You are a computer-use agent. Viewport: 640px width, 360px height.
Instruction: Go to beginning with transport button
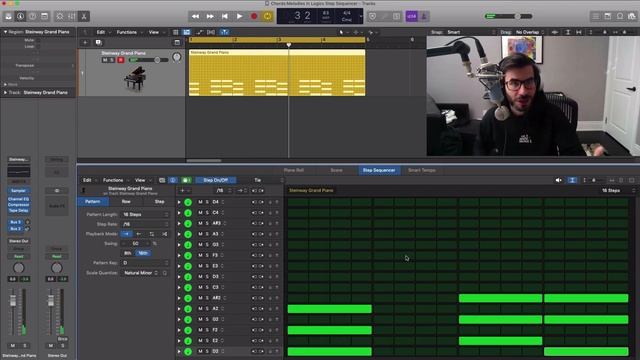pyautogui.click(x=224, y=16)
